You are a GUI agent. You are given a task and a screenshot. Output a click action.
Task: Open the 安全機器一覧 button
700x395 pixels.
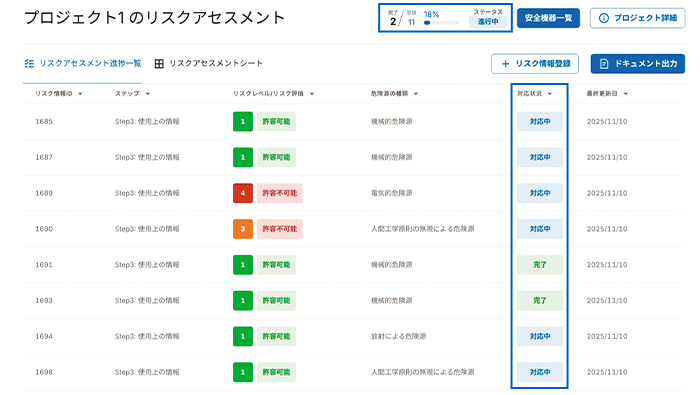548,18
